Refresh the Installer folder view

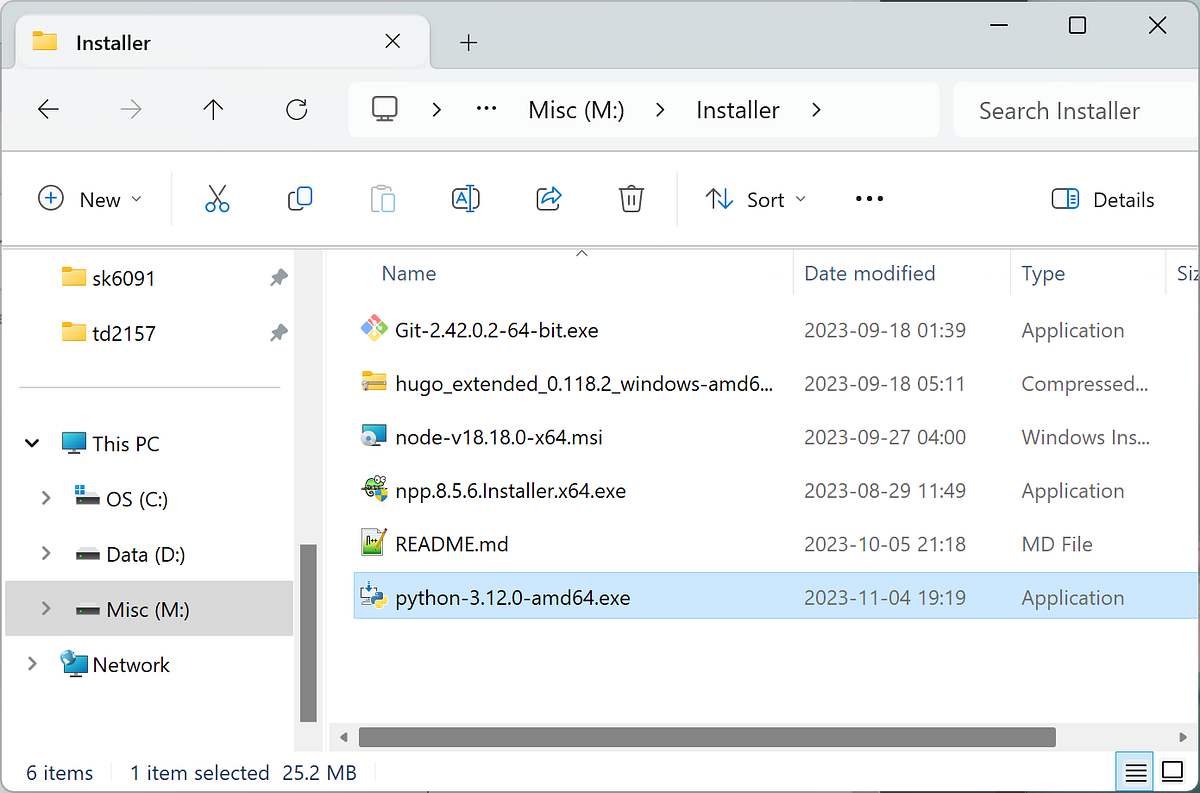[296, 110]
